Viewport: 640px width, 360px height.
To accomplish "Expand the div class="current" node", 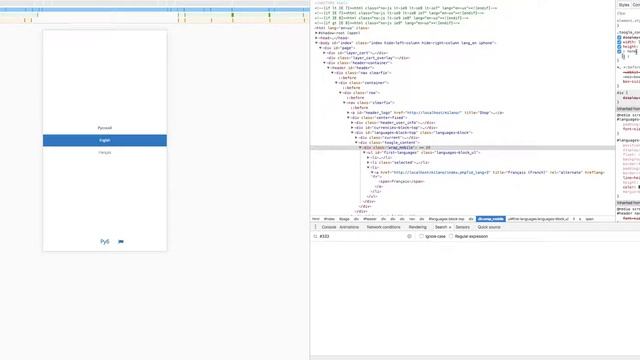I will (356, 138).
